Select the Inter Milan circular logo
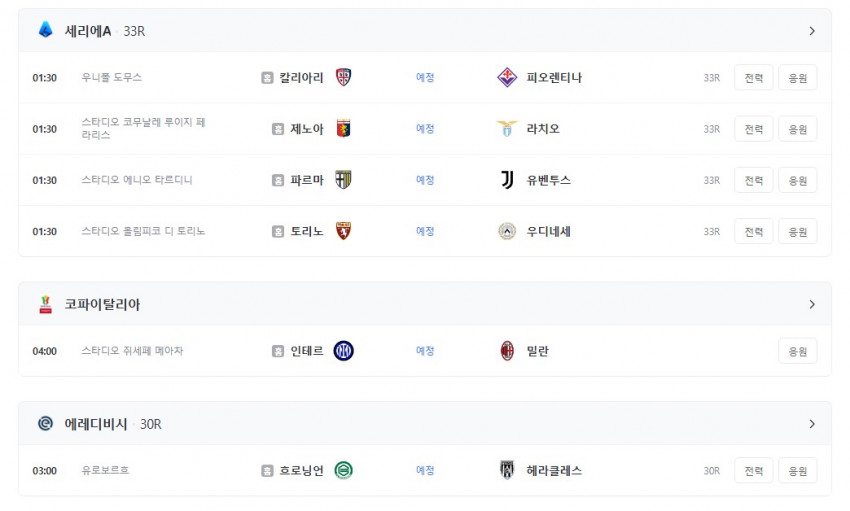The height and width of the screenshot is (511, 850). coord(343,351)
